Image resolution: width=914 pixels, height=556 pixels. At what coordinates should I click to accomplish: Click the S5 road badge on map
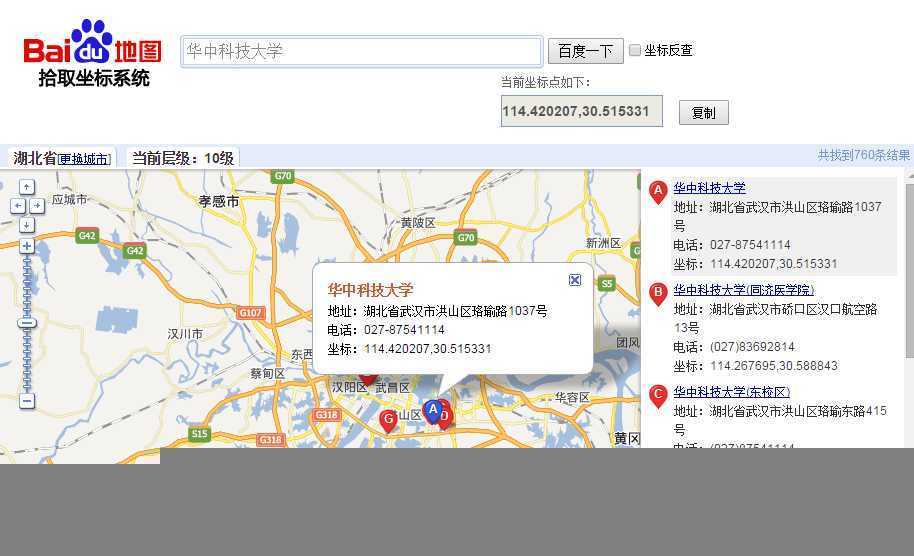[607, 283]
